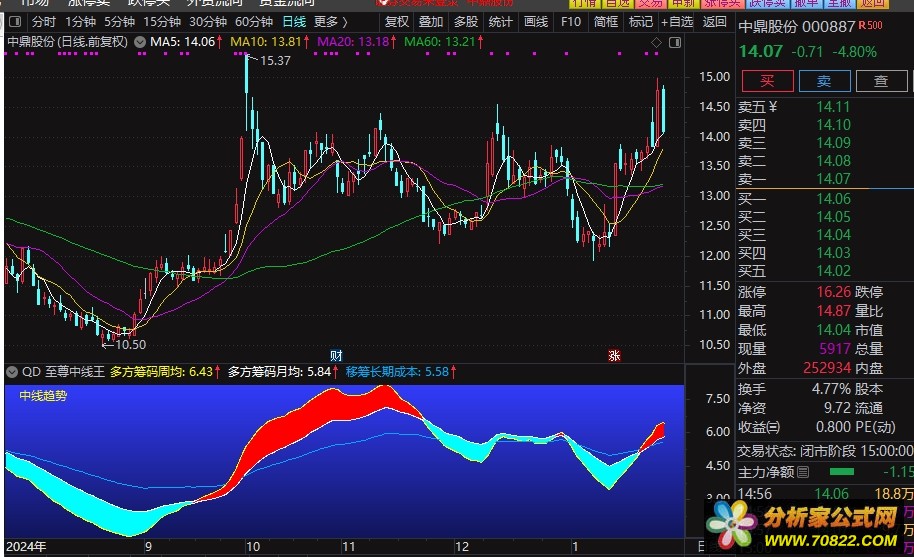Click the 10.50 low price annotation

click(x=131, y=345)
